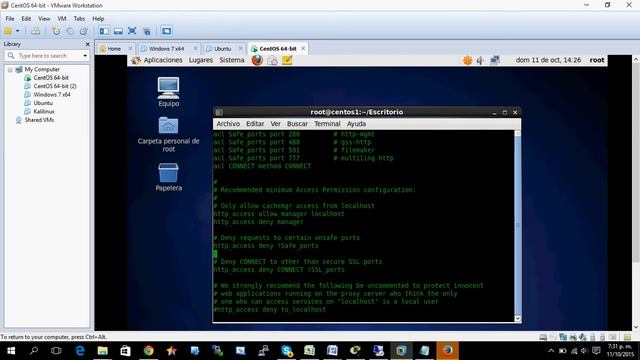
Task: Click the mail launcher in GNOME panel
Action: pyautogui.click(x=272, y=60)
